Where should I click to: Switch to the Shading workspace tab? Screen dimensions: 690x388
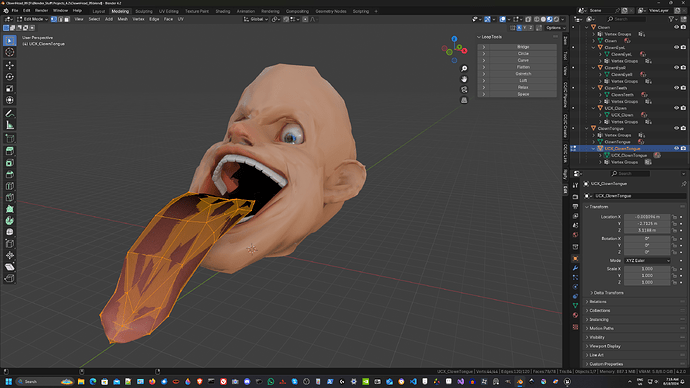[223, 11]
